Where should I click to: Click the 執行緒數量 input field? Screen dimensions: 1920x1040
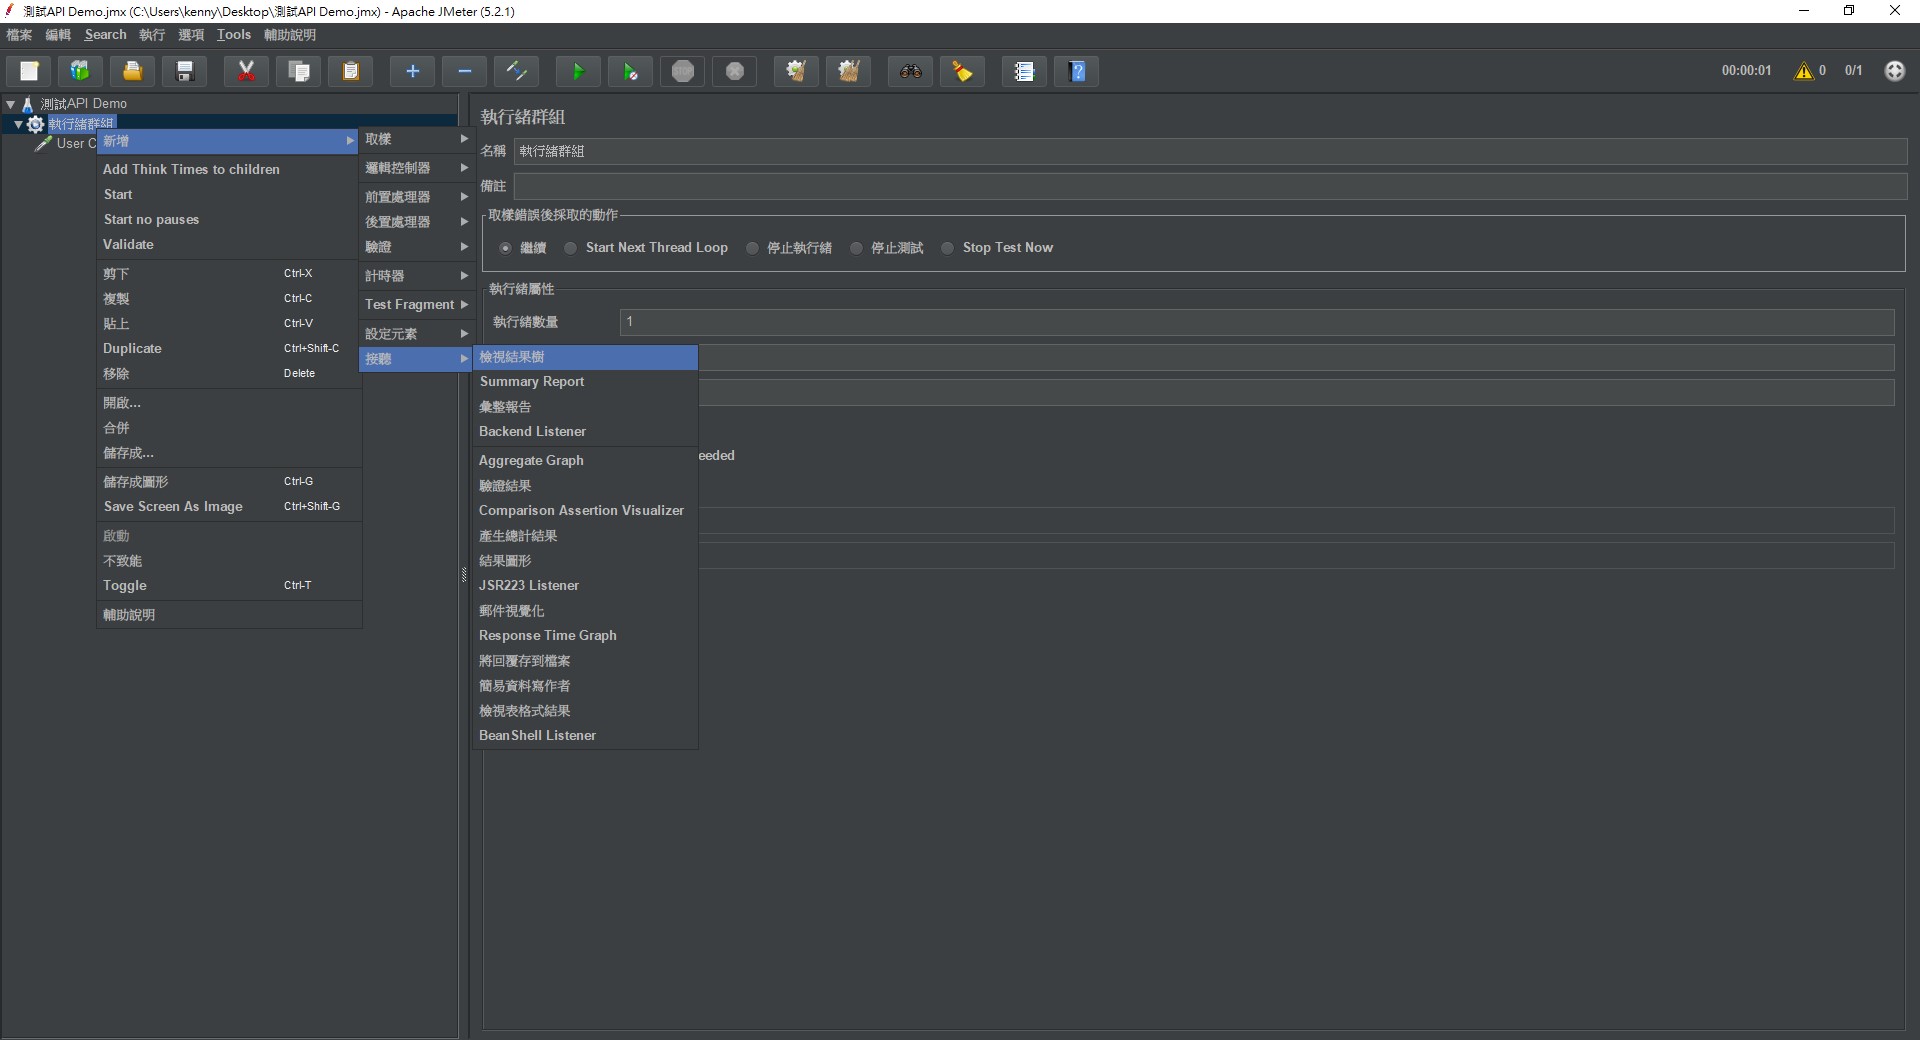pos(1256,322)
